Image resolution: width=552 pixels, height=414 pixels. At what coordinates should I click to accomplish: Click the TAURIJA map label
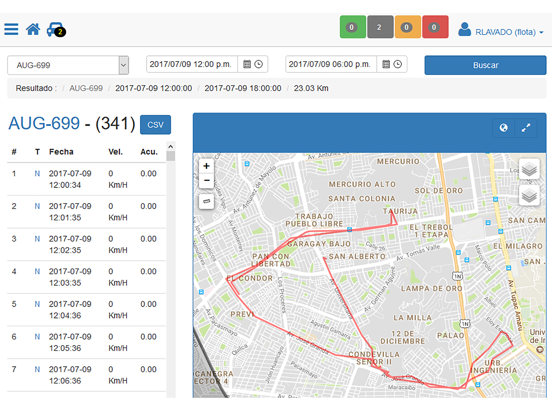tap(400, 211)
